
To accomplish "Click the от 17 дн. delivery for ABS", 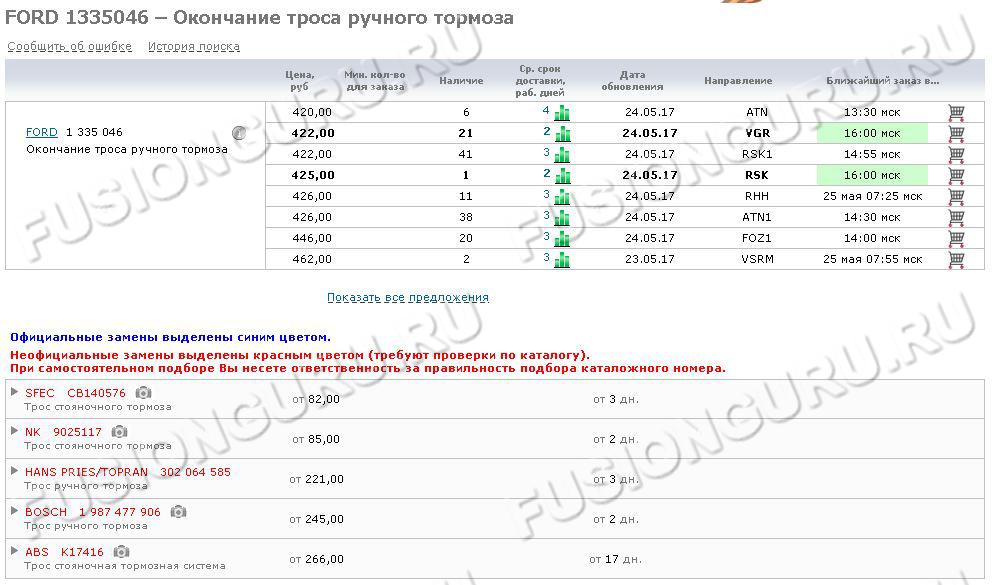I will click(x=616, y=560).
